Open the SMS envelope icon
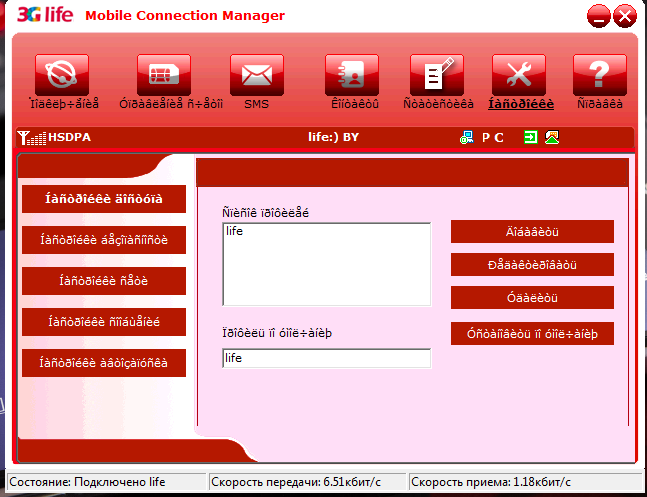 [257, 75]
